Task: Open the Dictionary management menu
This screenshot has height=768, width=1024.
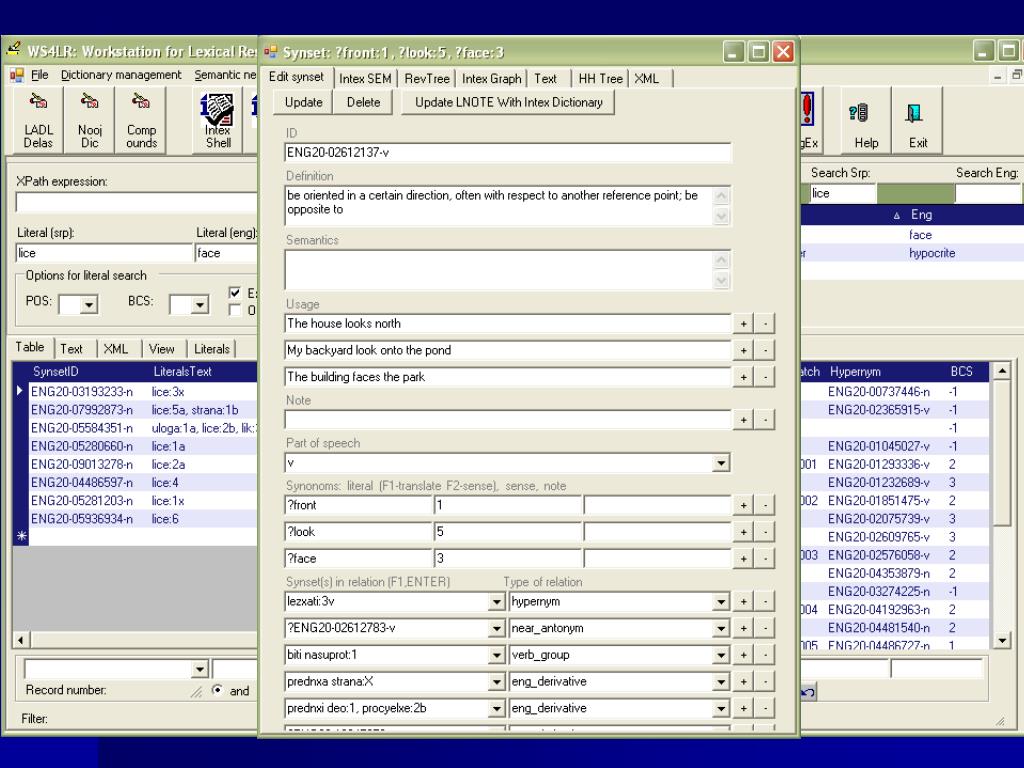Action: pyautogui.click(x=121, y=75)
